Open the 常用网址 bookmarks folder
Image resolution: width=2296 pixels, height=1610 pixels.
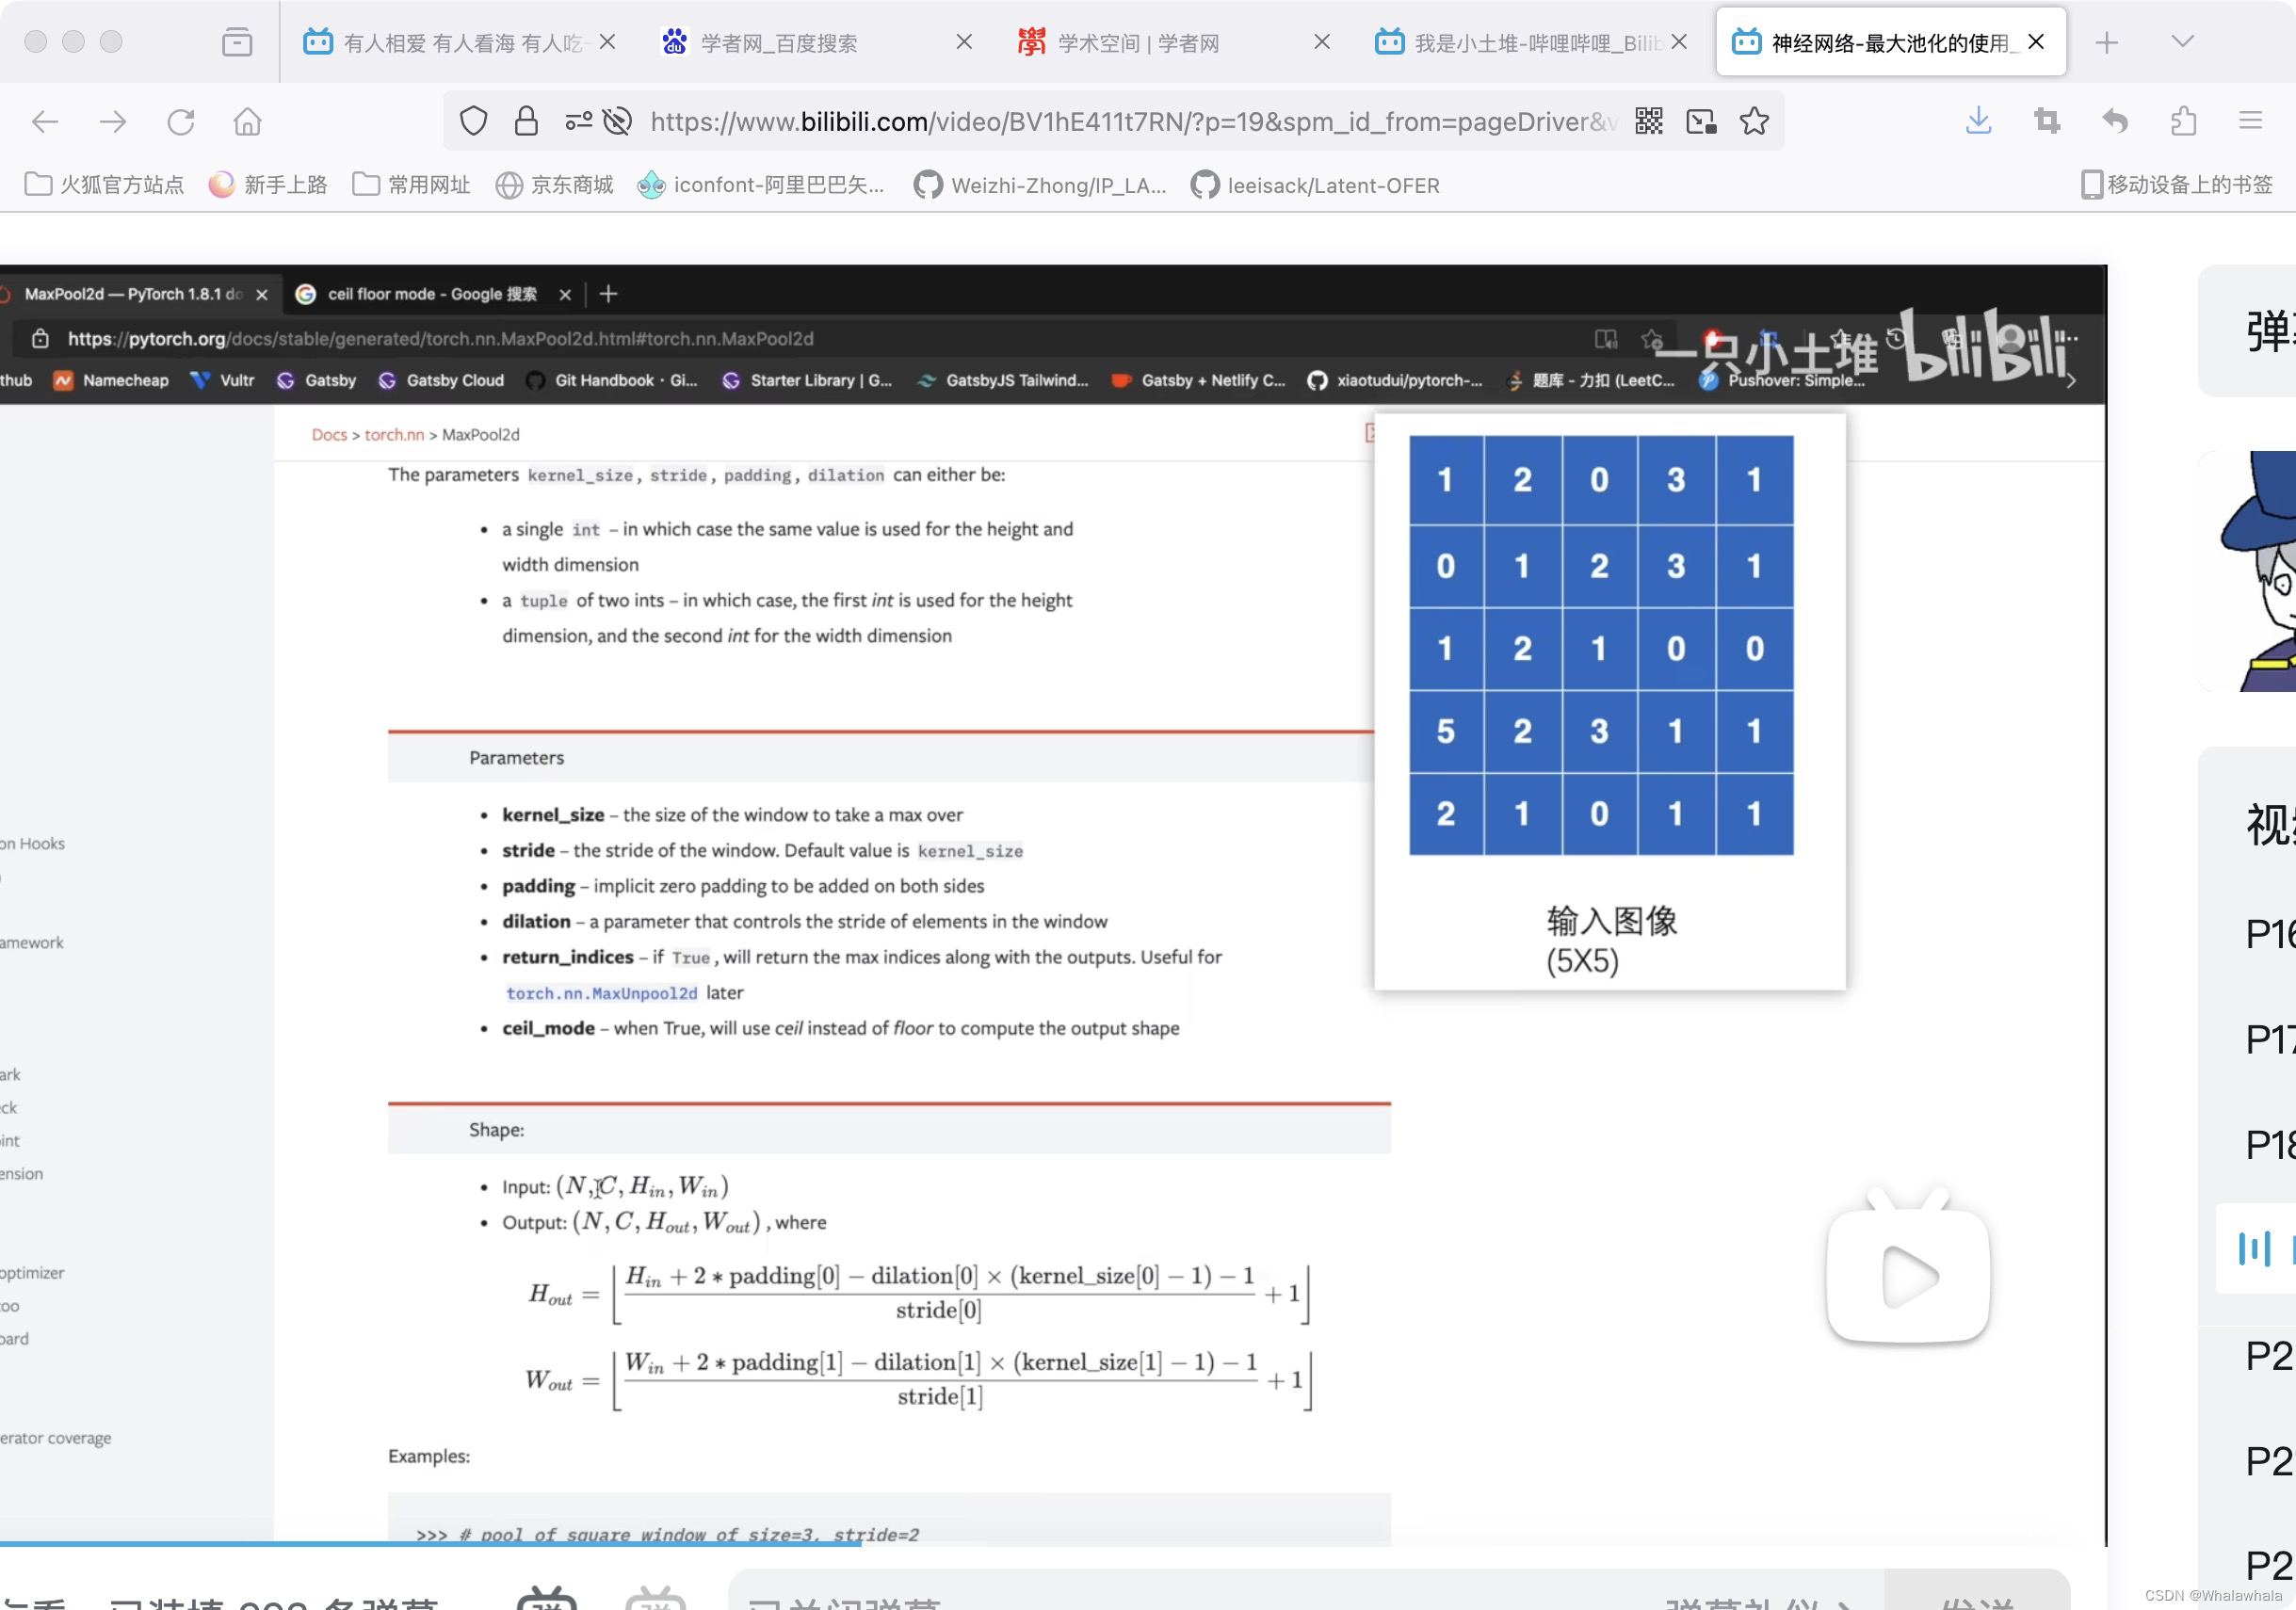pos(411,185)
